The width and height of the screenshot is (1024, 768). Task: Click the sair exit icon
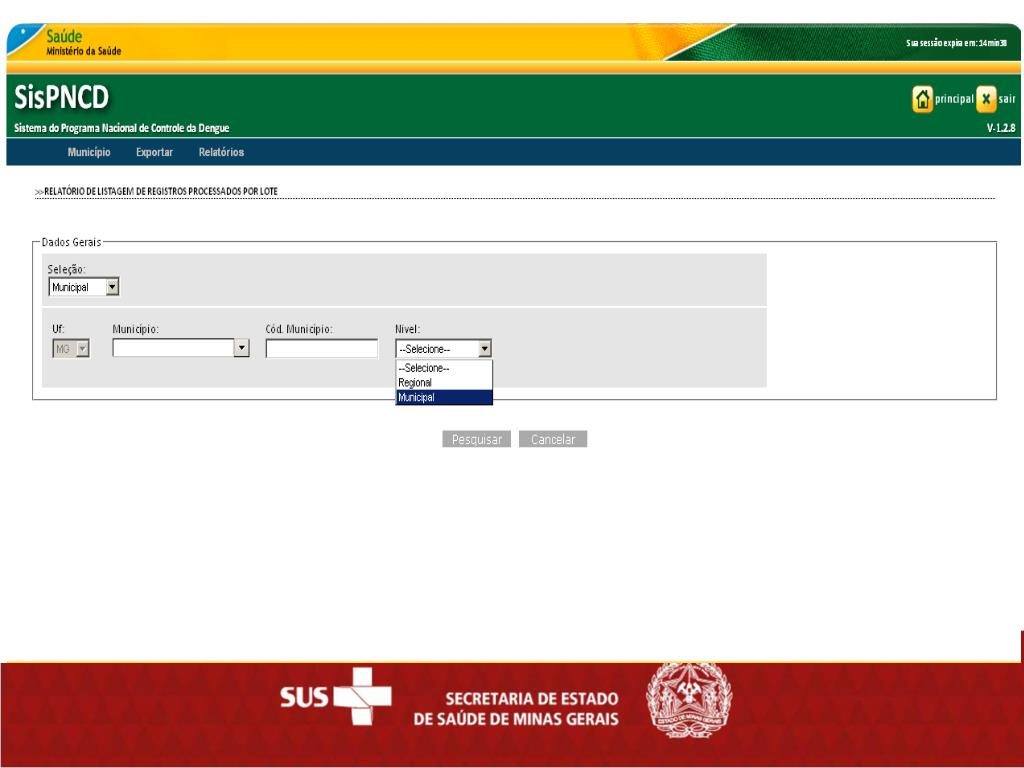coord(986,99)
